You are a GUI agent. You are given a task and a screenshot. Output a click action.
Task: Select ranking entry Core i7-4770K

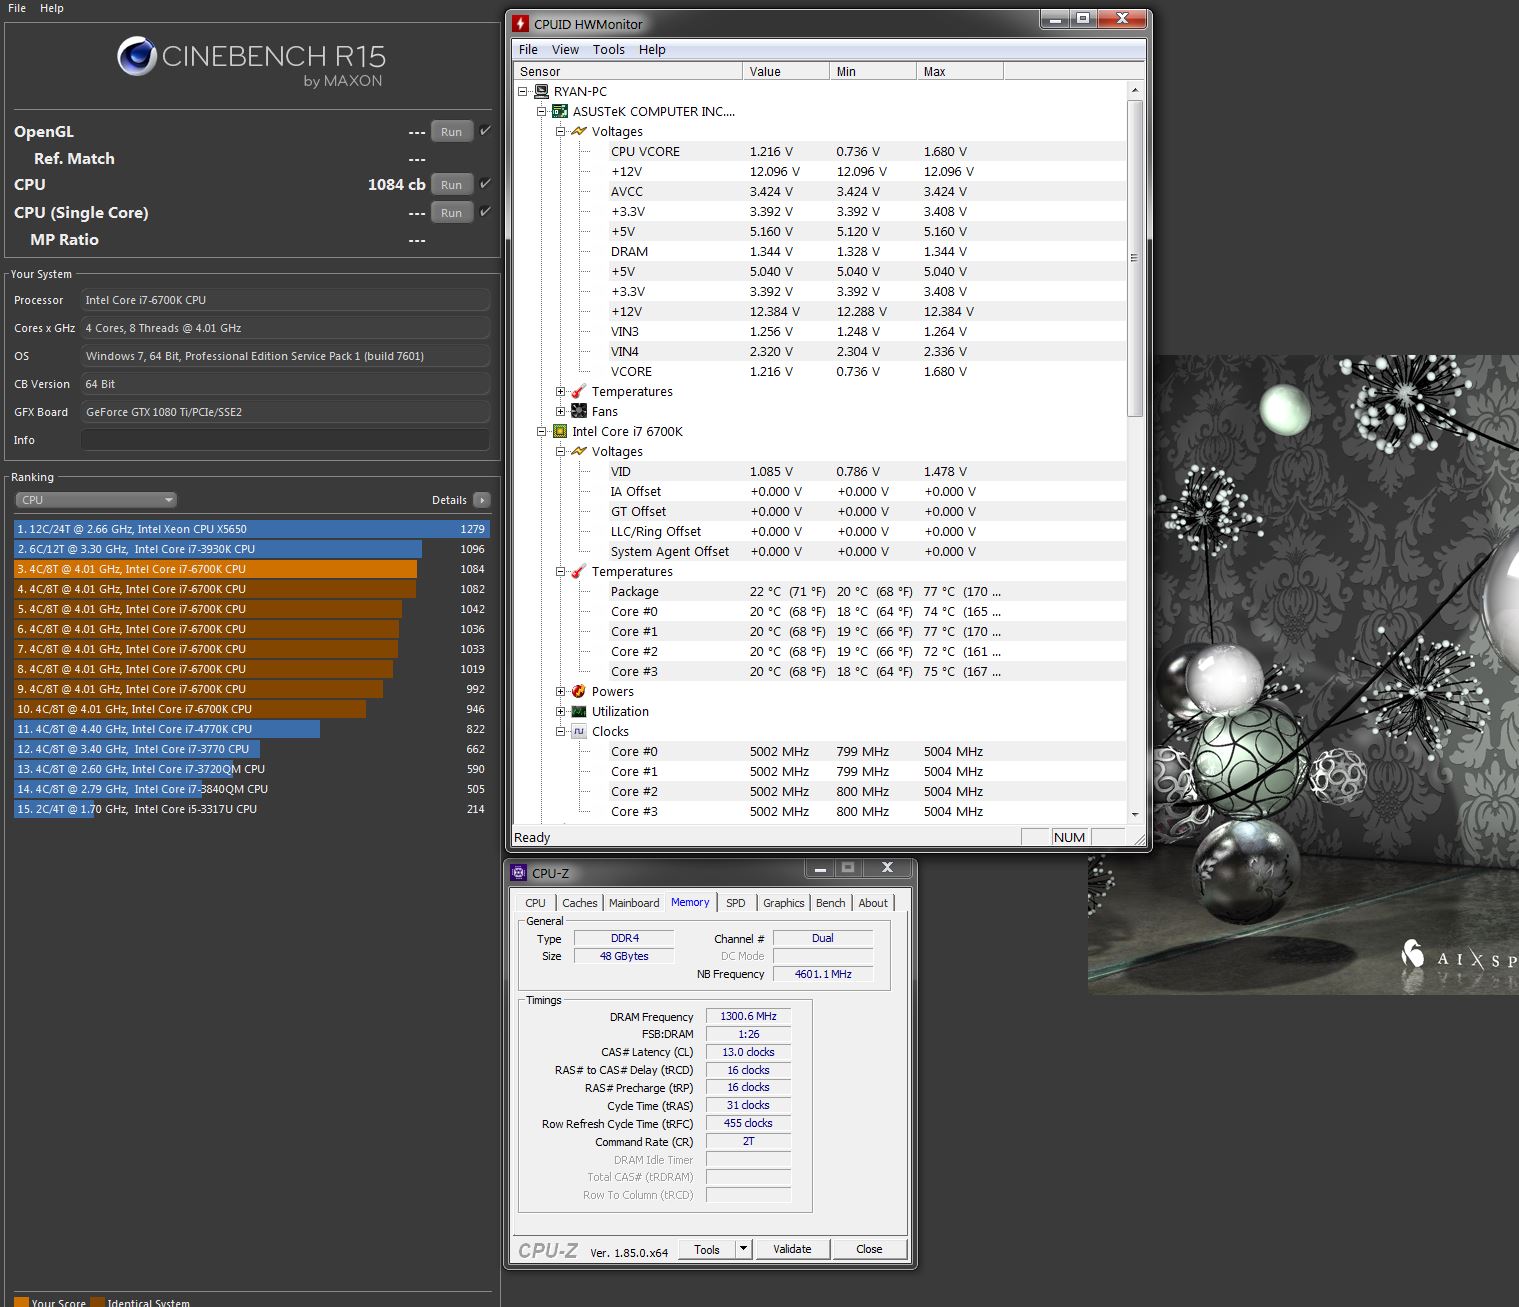[x=167, y=729]
